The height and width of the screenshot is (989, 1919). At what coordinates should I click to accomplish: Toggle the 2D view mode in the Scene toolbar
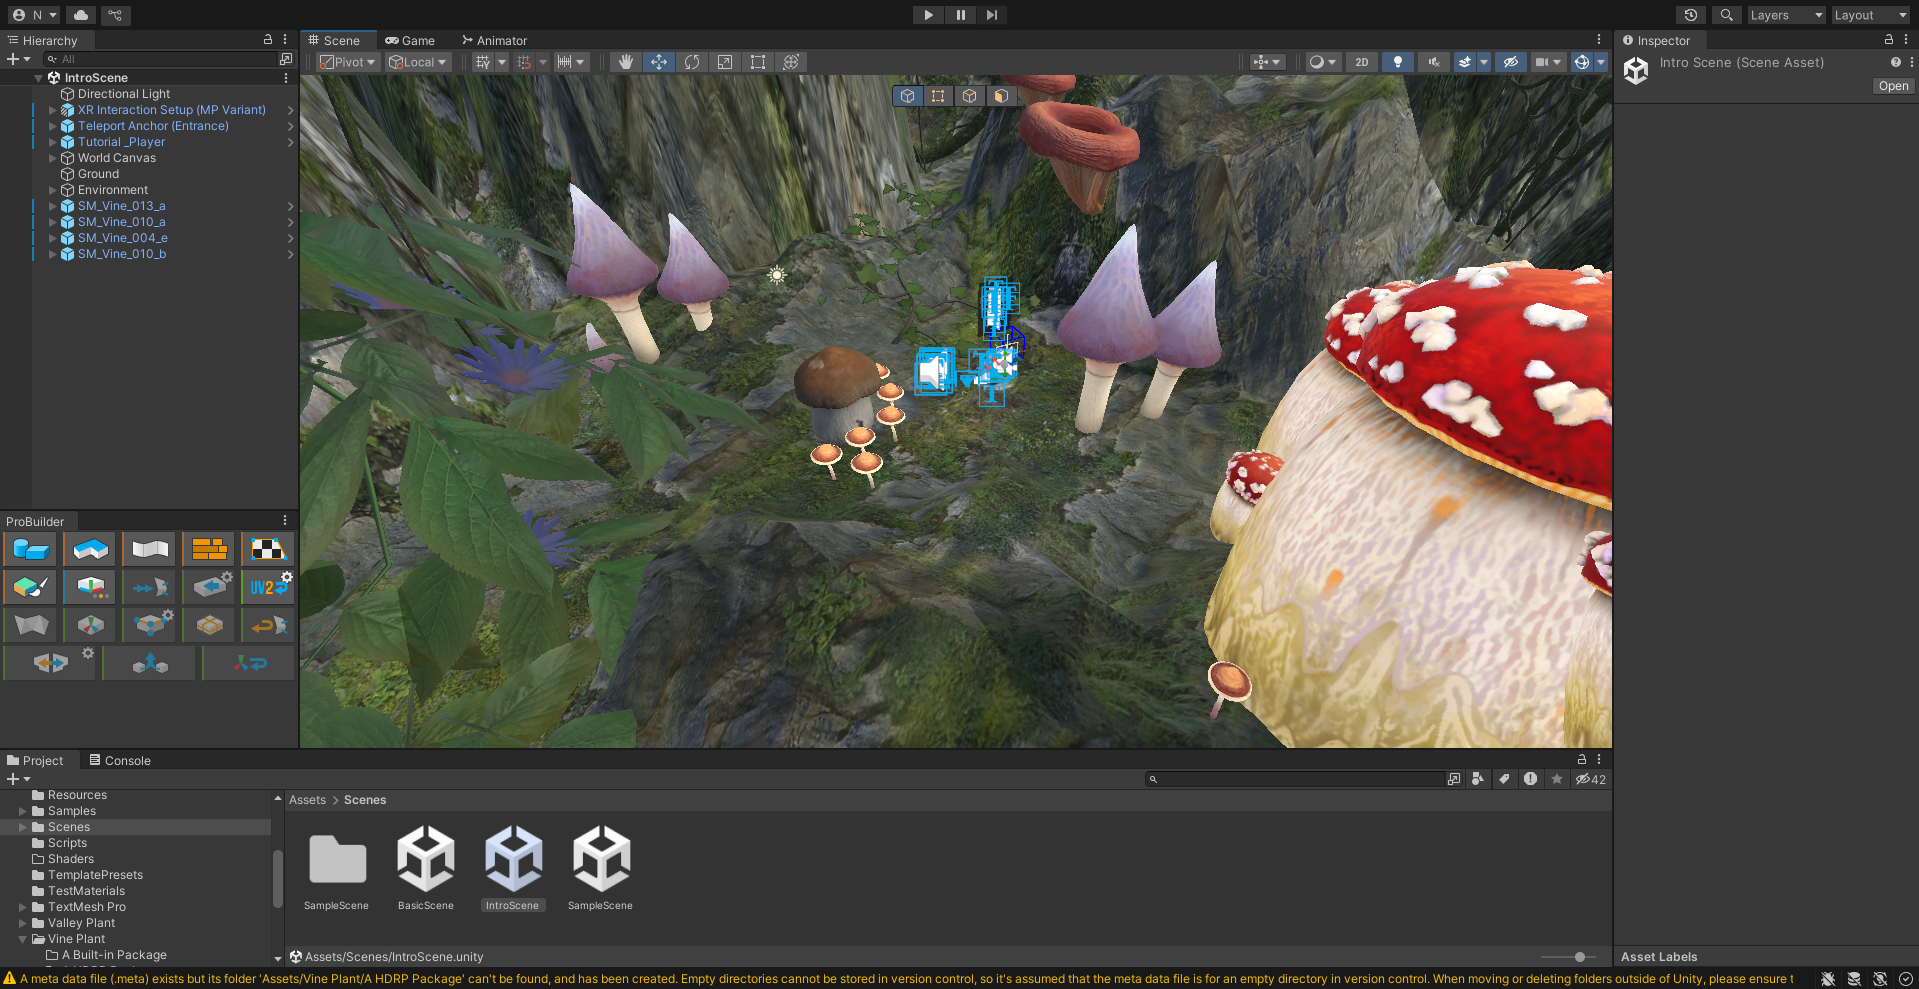point(1361,61)
